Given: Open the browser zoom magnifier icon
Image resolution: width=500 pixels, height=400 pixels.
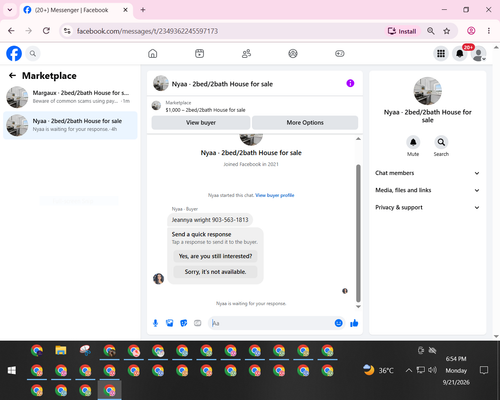Looking at the screenshot, I should click(431, 31).
